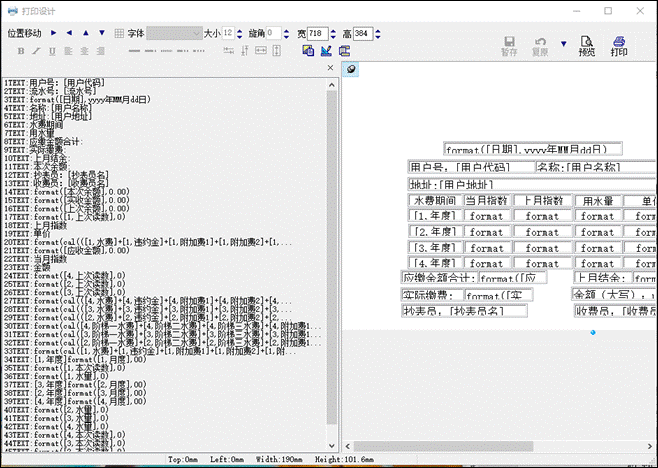
Task: Click the 高 height field showing 384
Action: tap(363, 33)
